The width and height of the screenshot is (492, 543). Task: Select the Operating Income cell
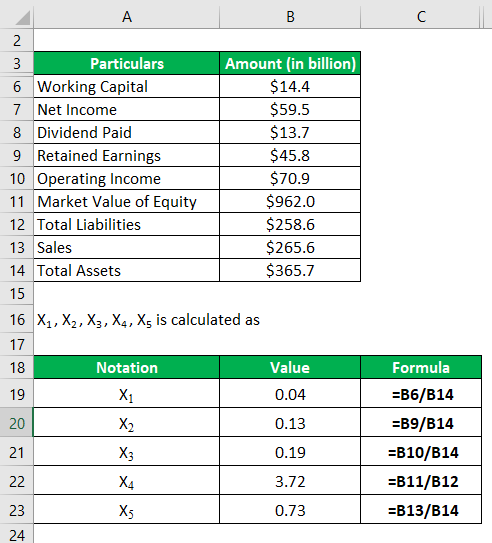[127, 179]
